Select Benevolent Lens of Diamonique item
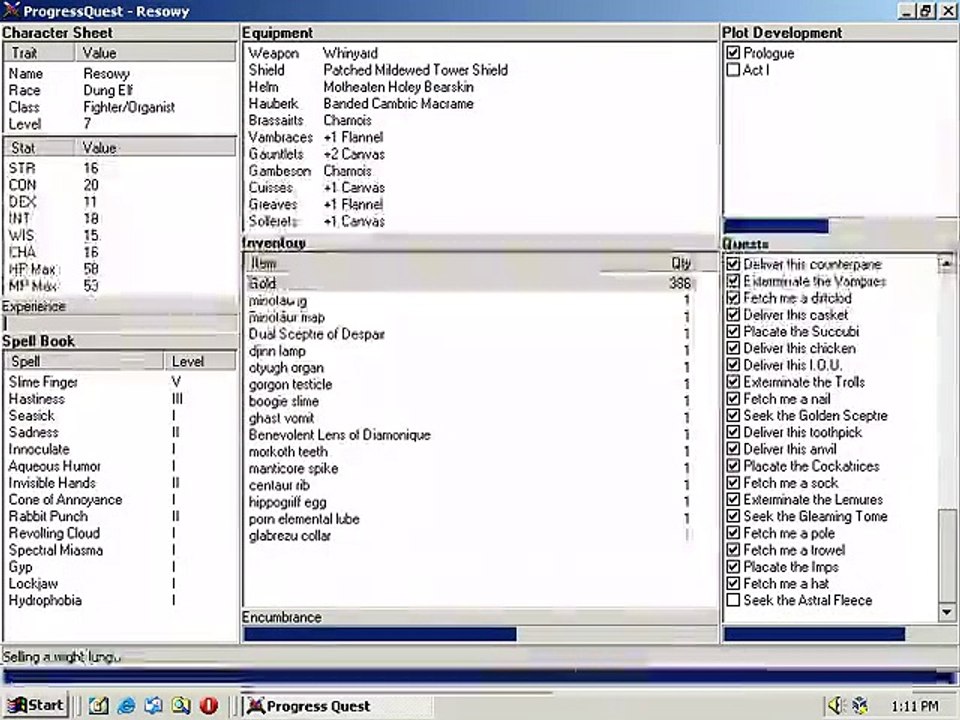The height and width of the screenshot is (720, 960). click(470, 435)
